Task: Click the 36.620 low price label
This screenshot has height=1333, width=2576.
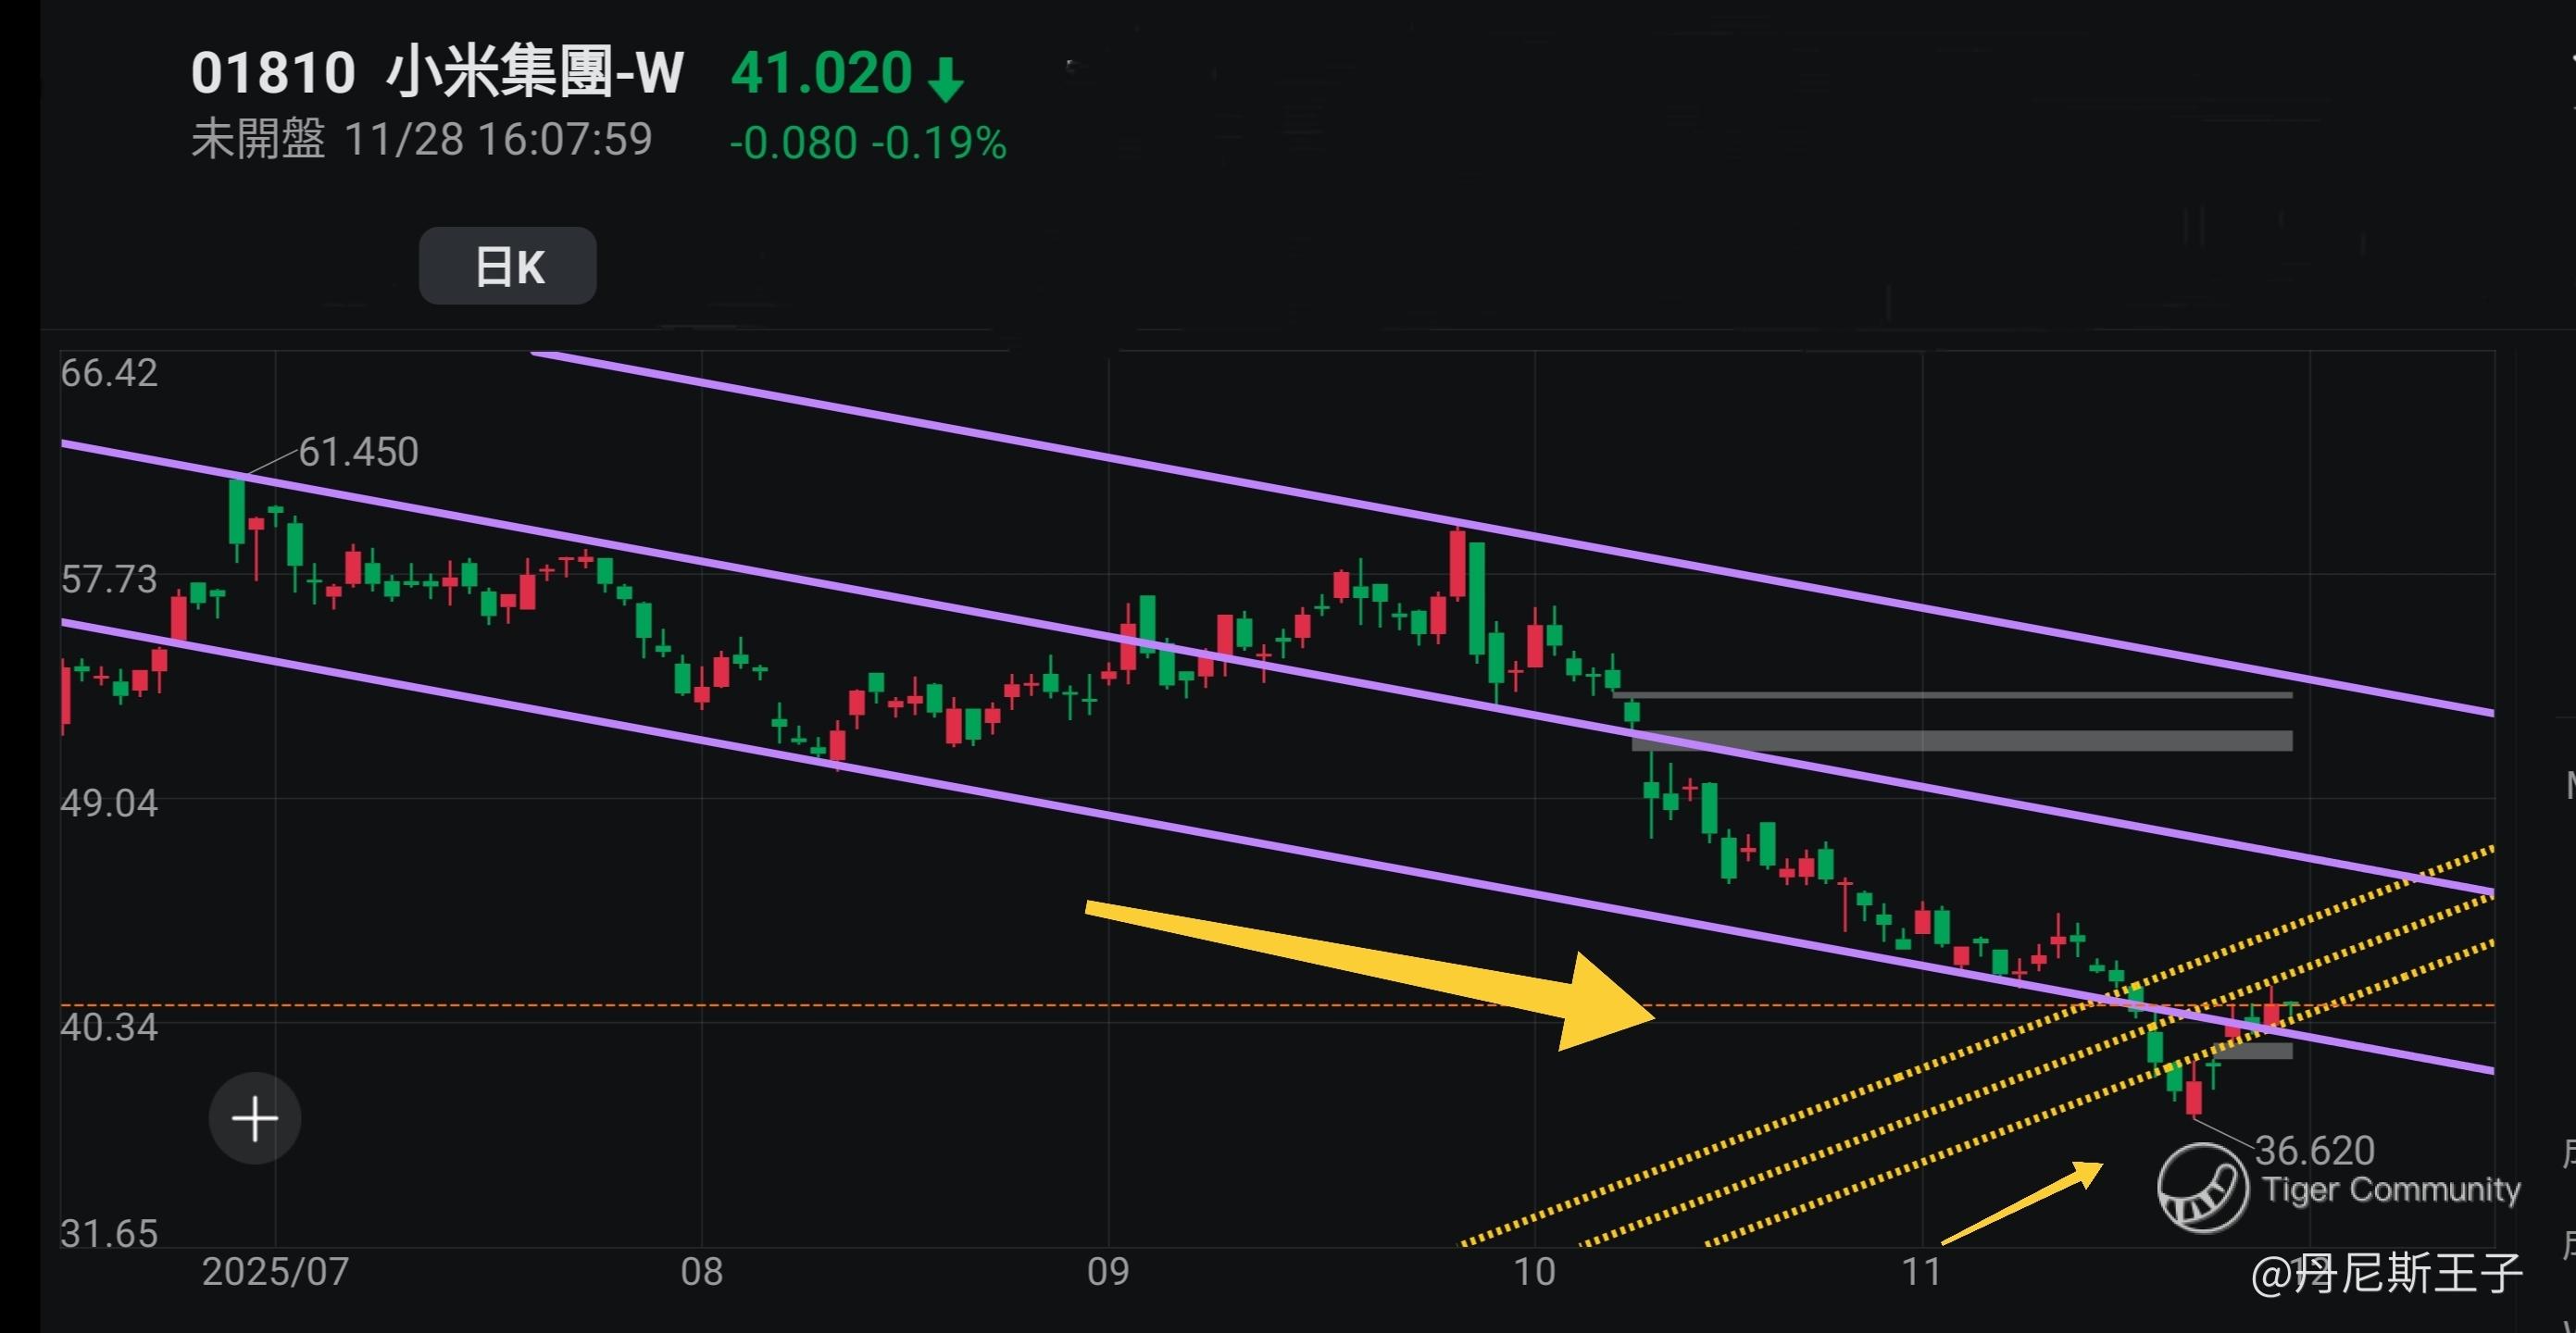Action: pyautogui.click(x=2314, y=1150)
